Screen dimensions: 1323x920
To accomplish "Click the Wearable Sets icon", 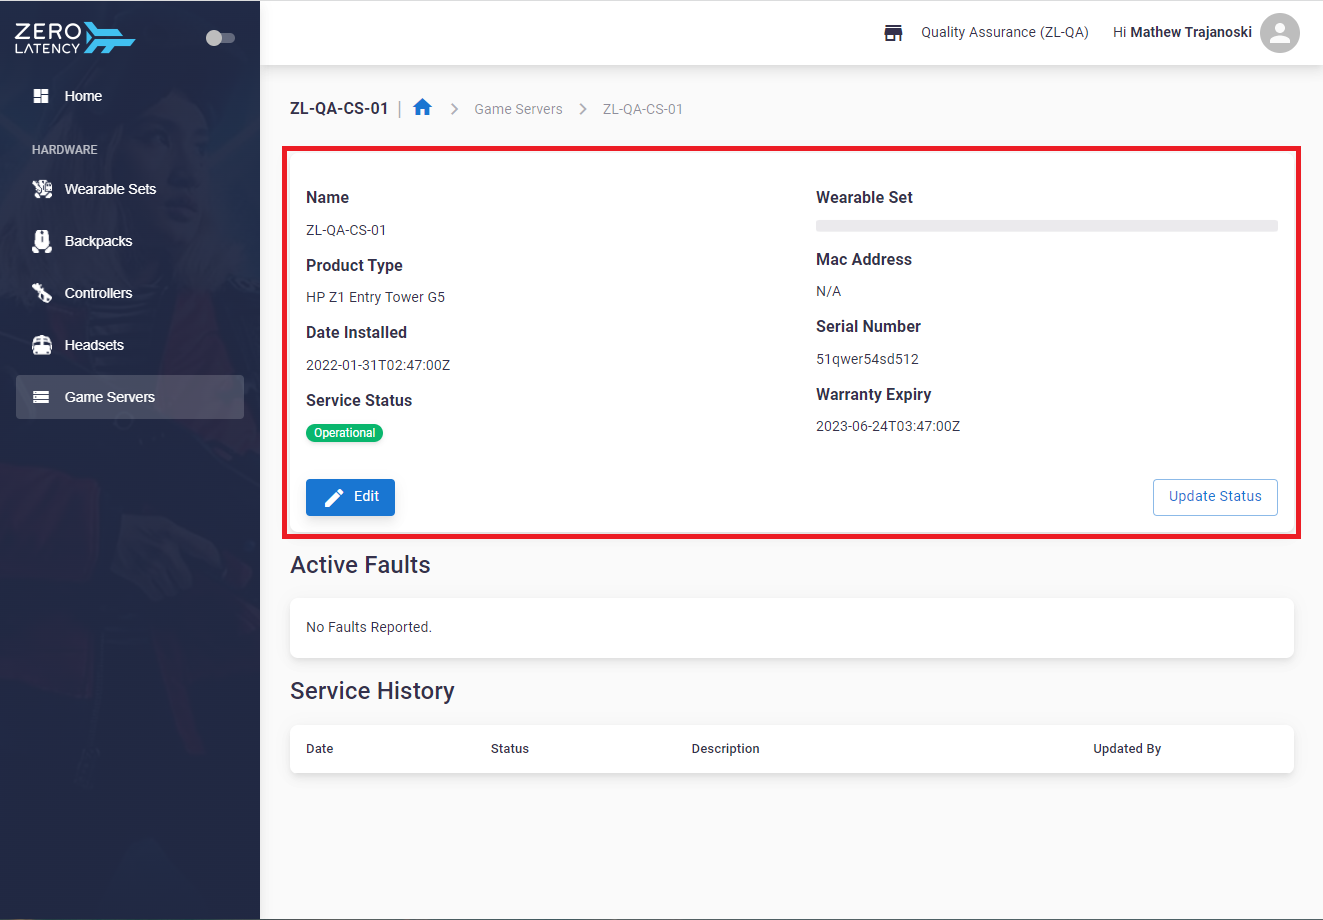I will (42, 189).
